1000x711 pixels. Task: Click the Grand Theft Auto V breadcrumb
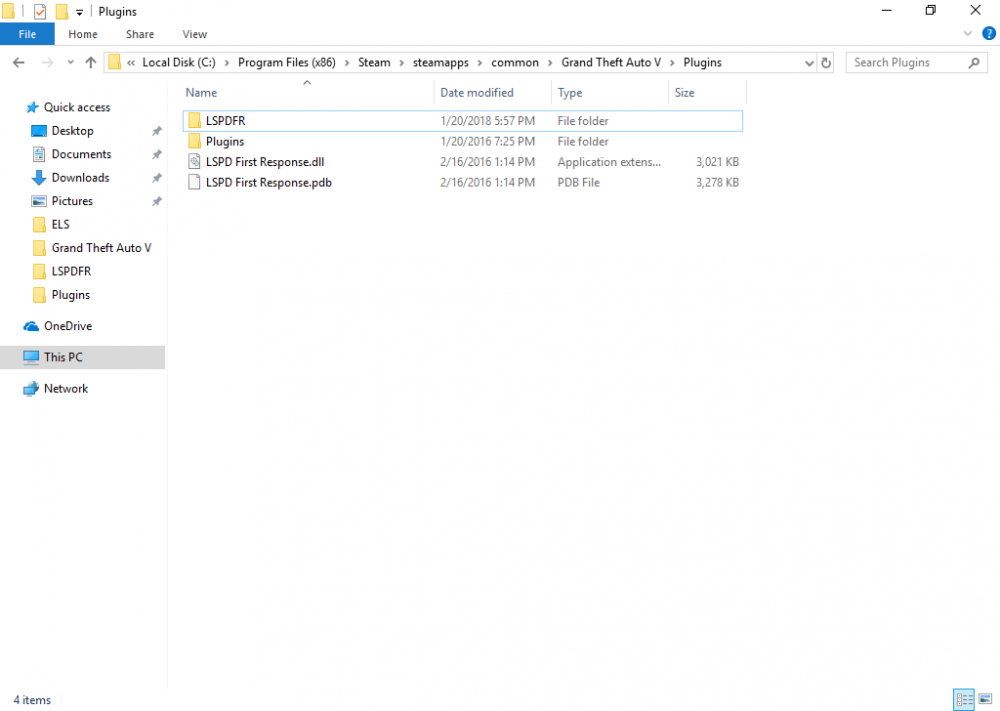(x=611, y=62)
